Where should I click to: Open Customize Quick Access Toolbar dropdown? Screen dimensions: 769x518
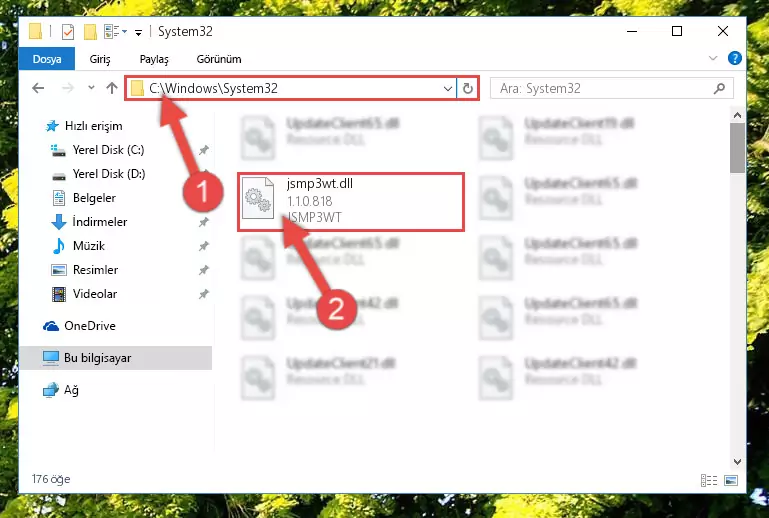[139, 33]
